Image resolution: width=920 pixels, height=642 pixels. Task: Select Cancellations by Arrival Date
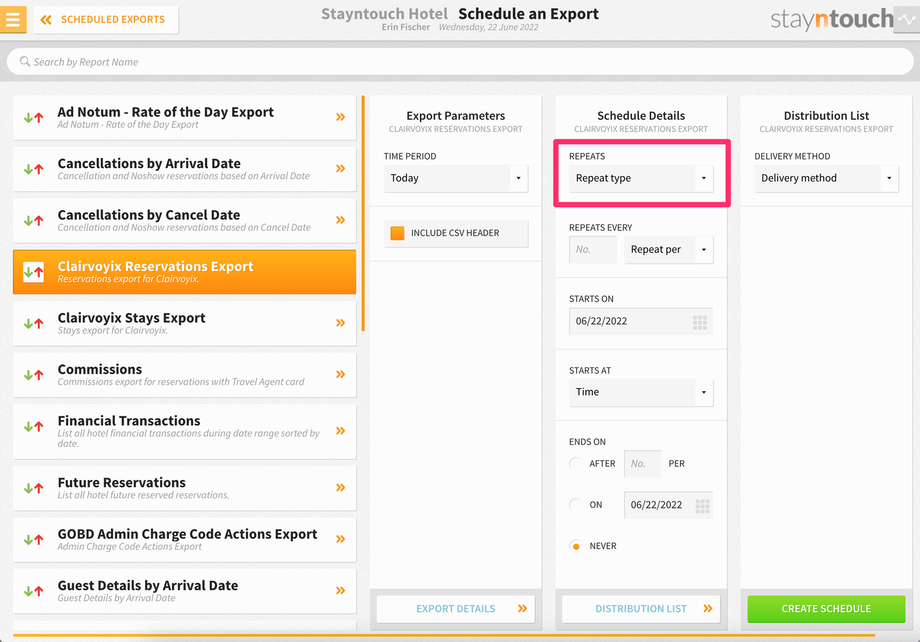pyautogui.click(x=184, y=169)
